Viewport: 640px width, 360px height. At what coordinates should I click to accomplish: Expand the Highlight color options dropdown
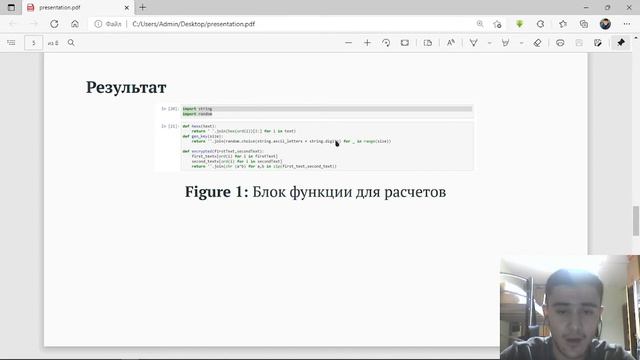[x=521, y=42]
